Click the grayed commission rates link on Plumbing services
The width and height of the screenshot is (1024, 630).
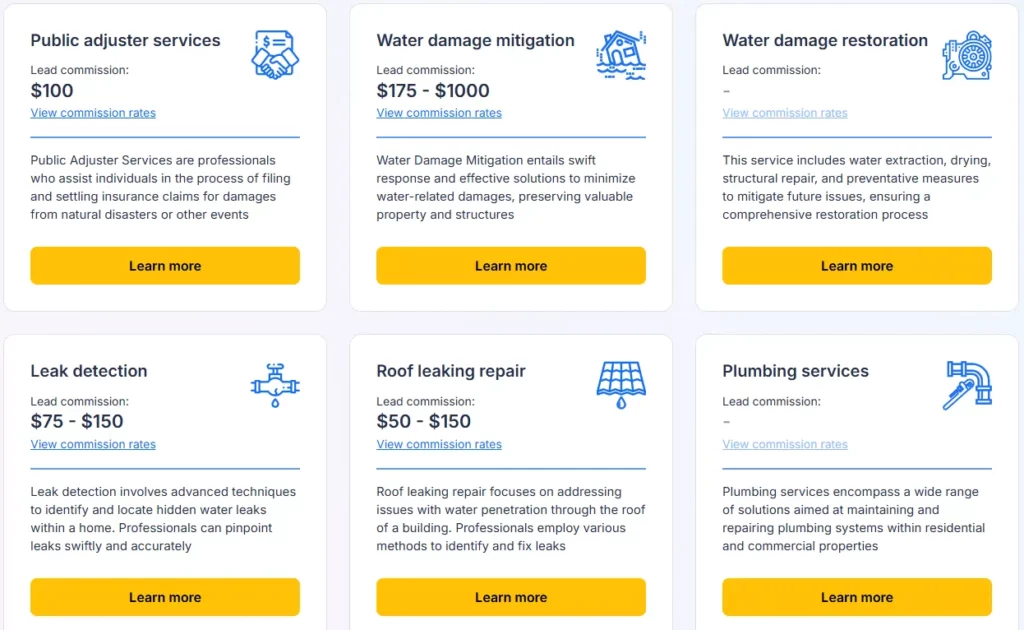coord(785,444)
